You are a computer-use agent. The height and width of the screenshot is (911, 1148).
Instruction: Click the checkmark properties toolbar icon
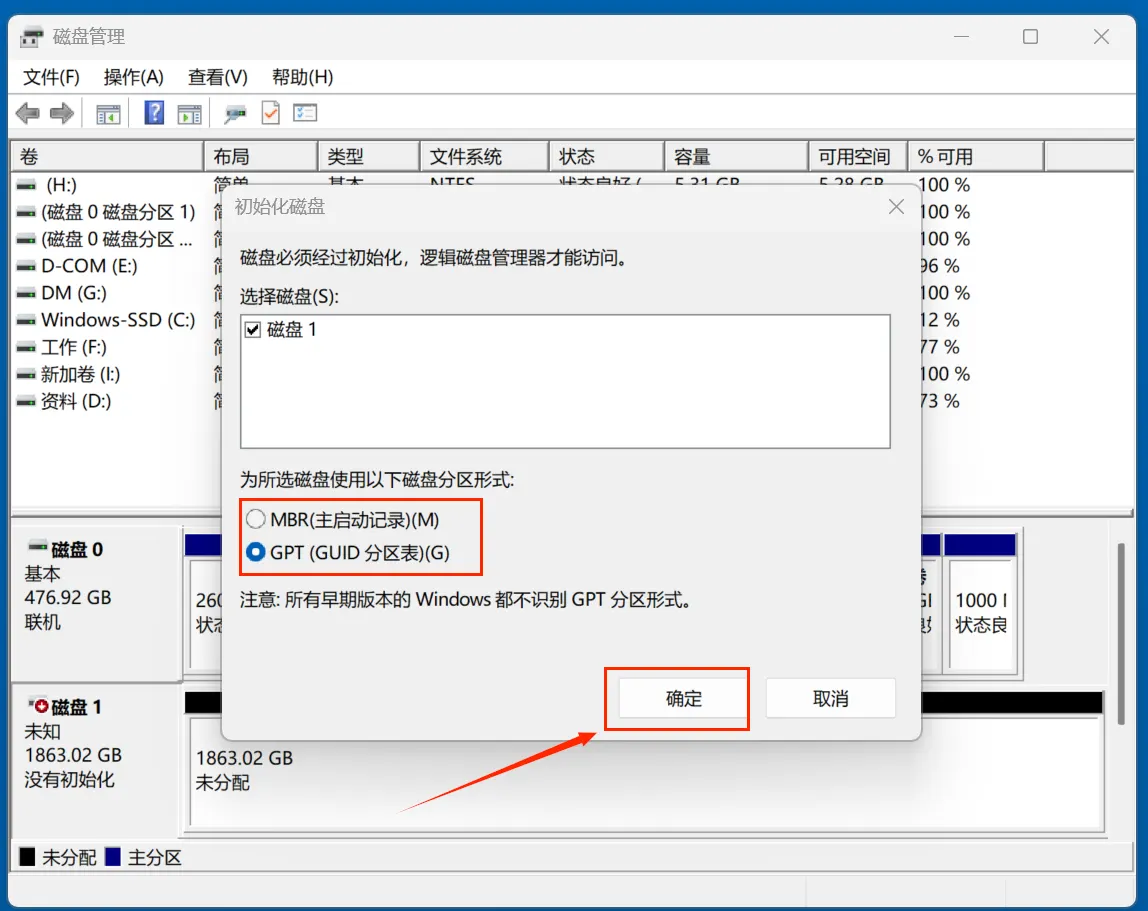(271, 113)
